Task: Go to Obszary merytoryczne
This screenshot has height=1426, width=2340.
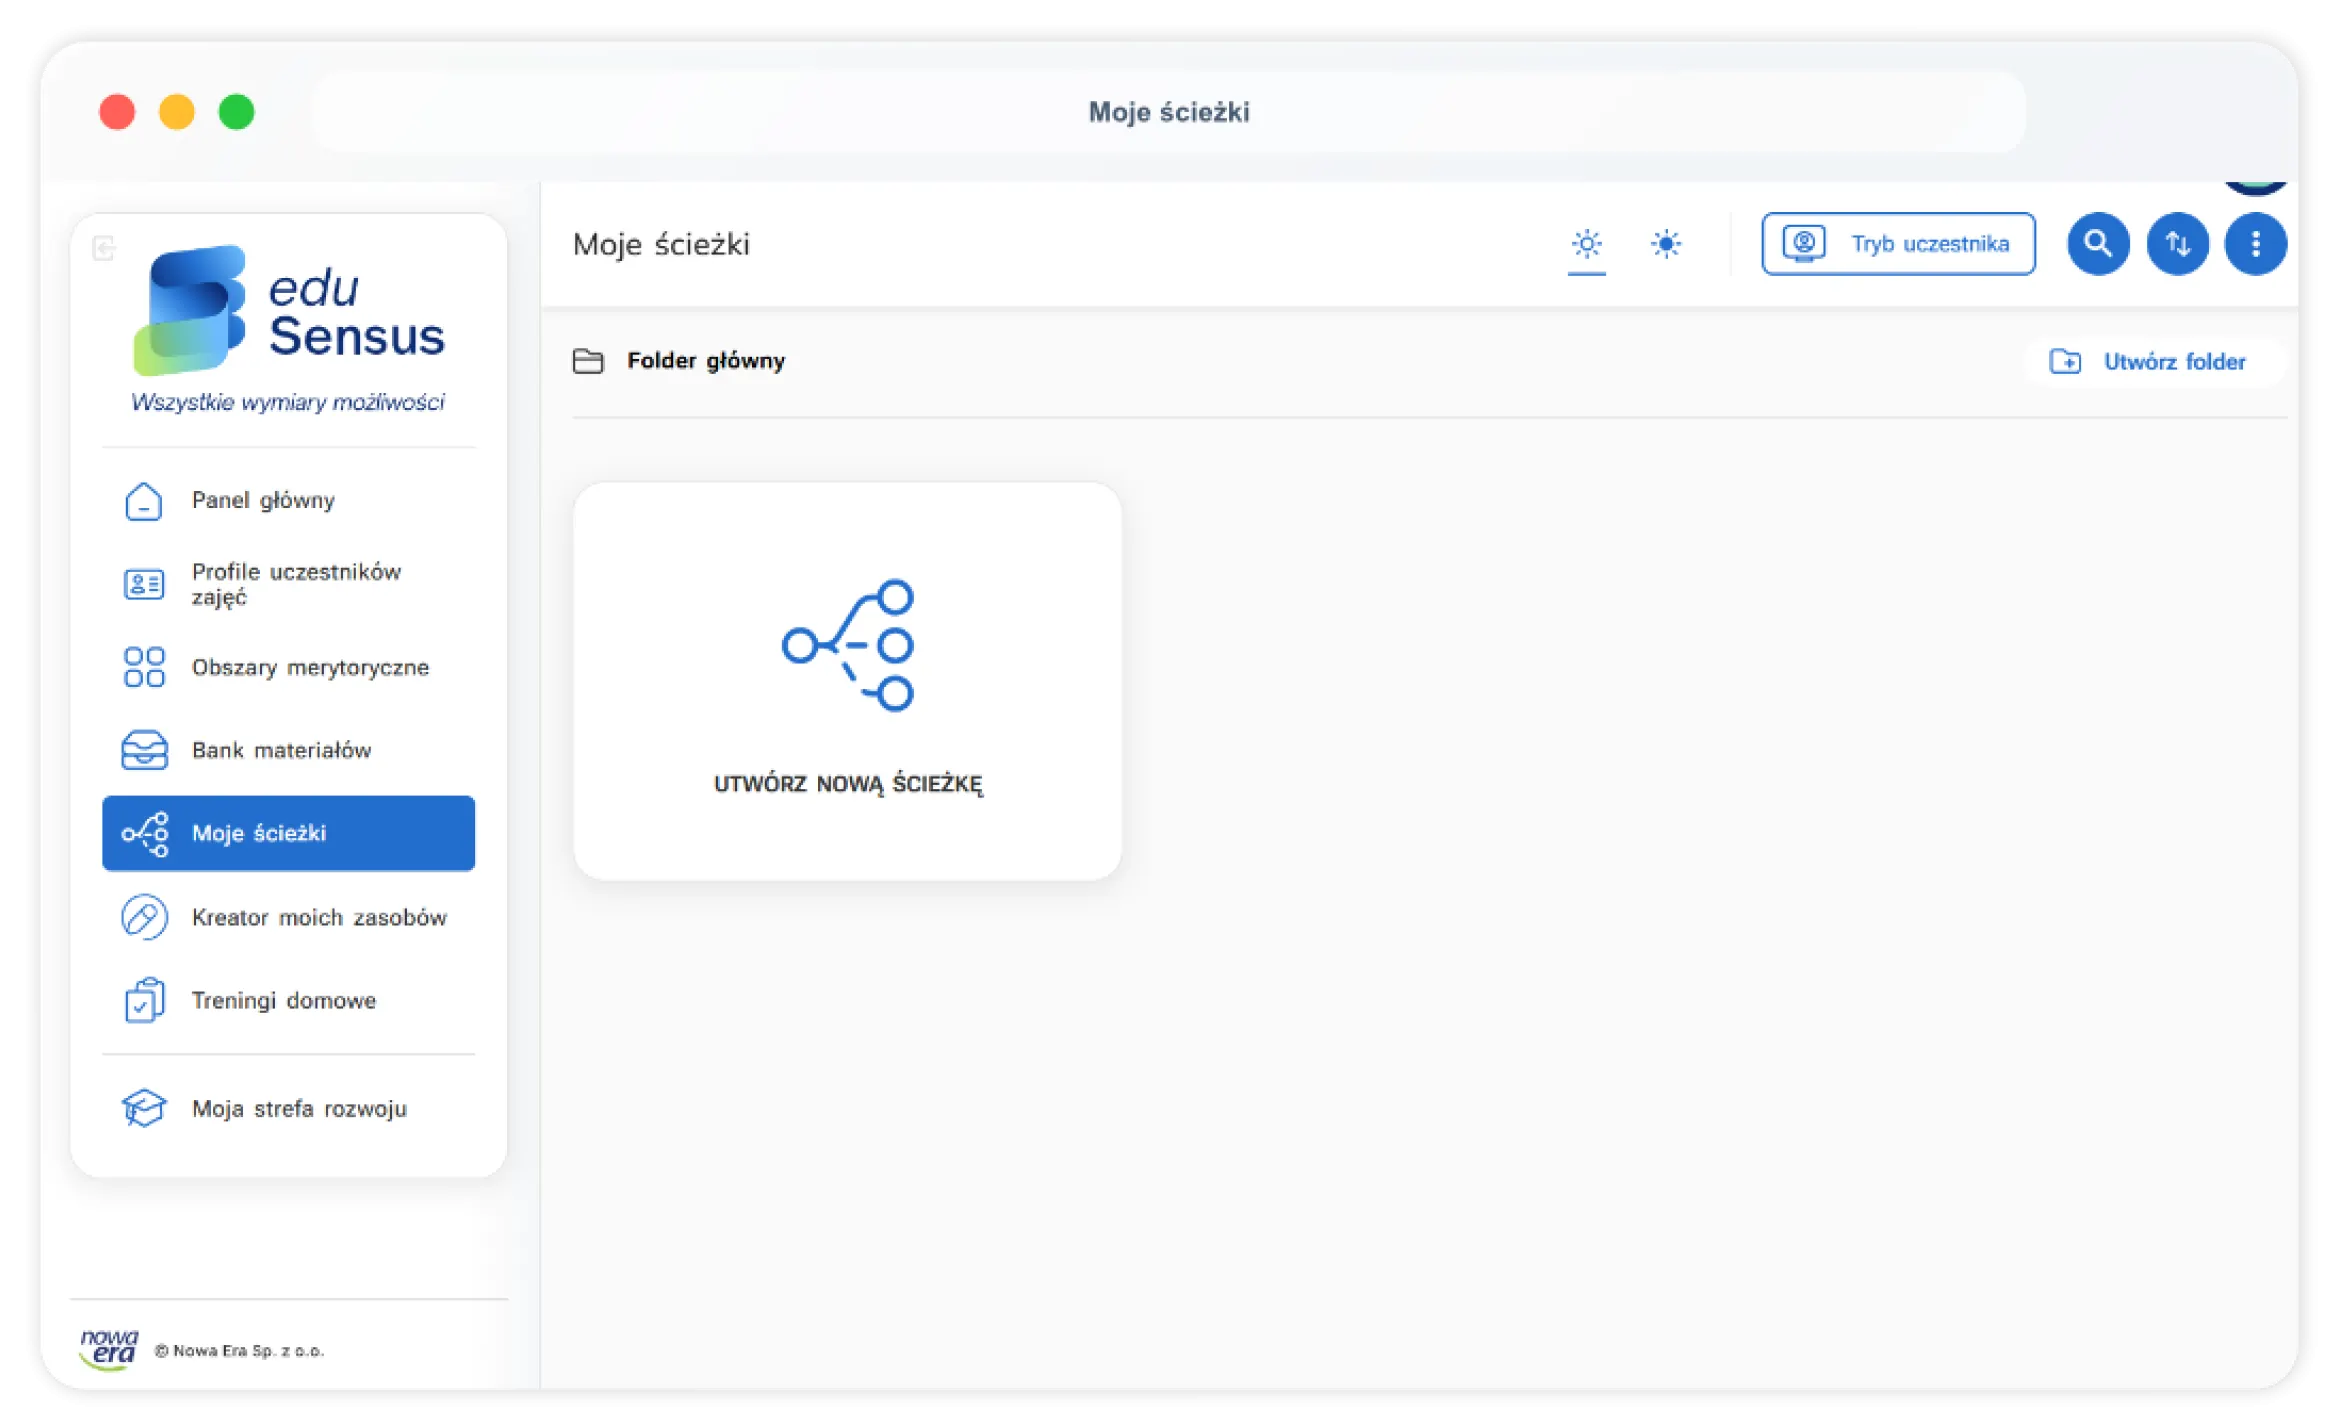Action: pos(288,667)
